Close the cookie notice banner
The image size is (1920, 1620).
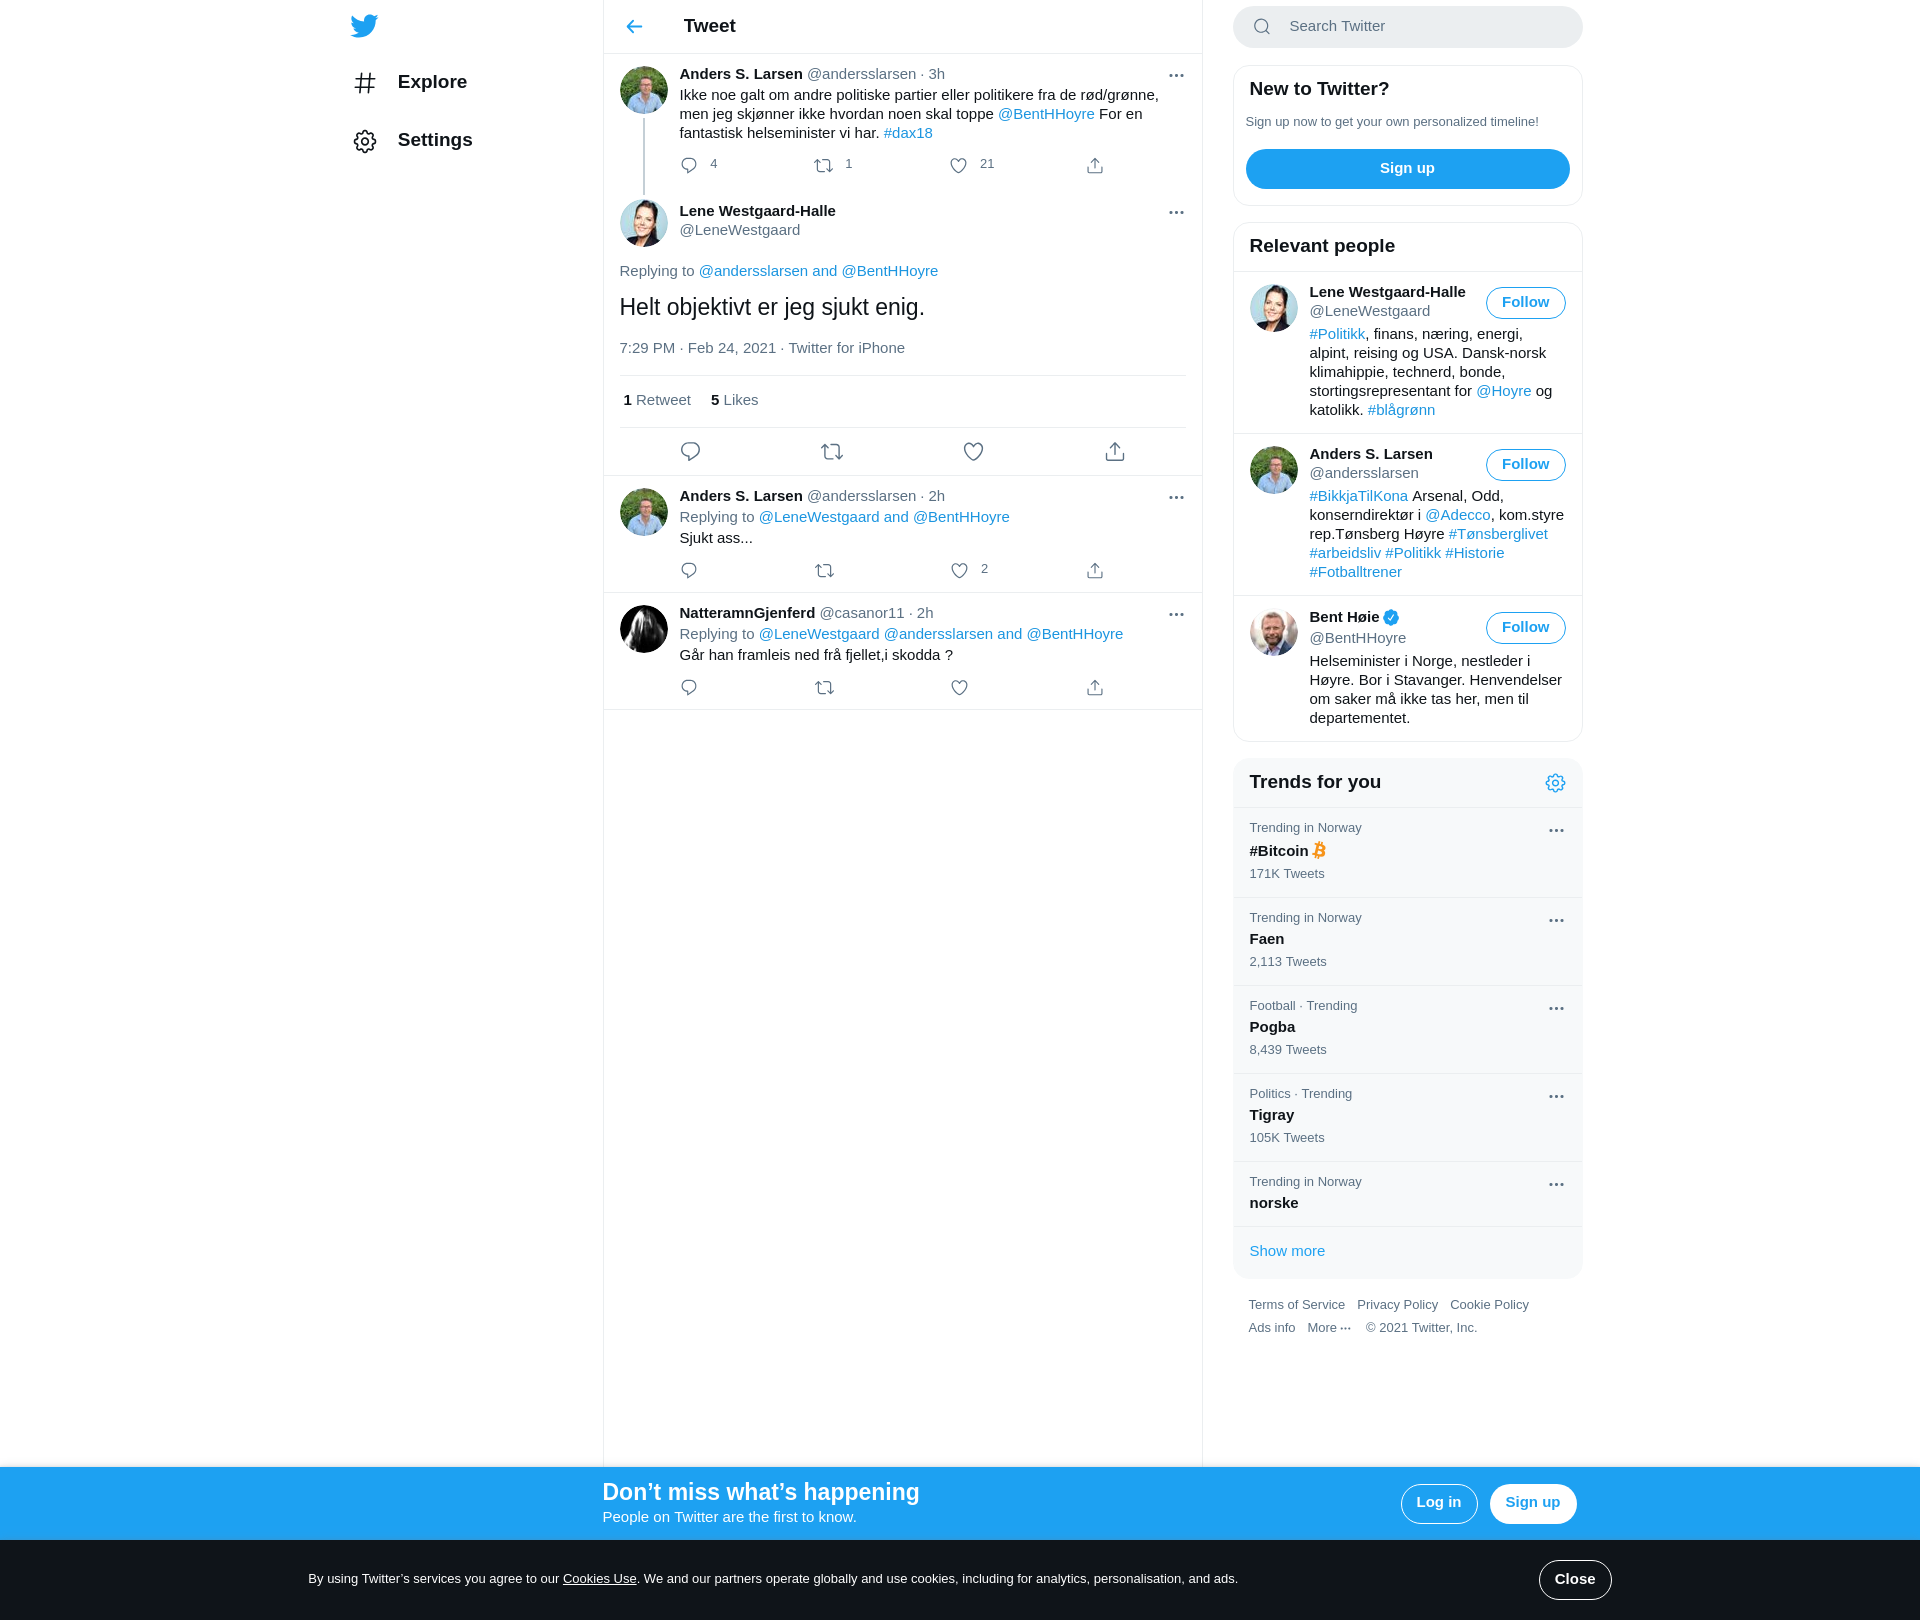click(x=1574, y=1580)
